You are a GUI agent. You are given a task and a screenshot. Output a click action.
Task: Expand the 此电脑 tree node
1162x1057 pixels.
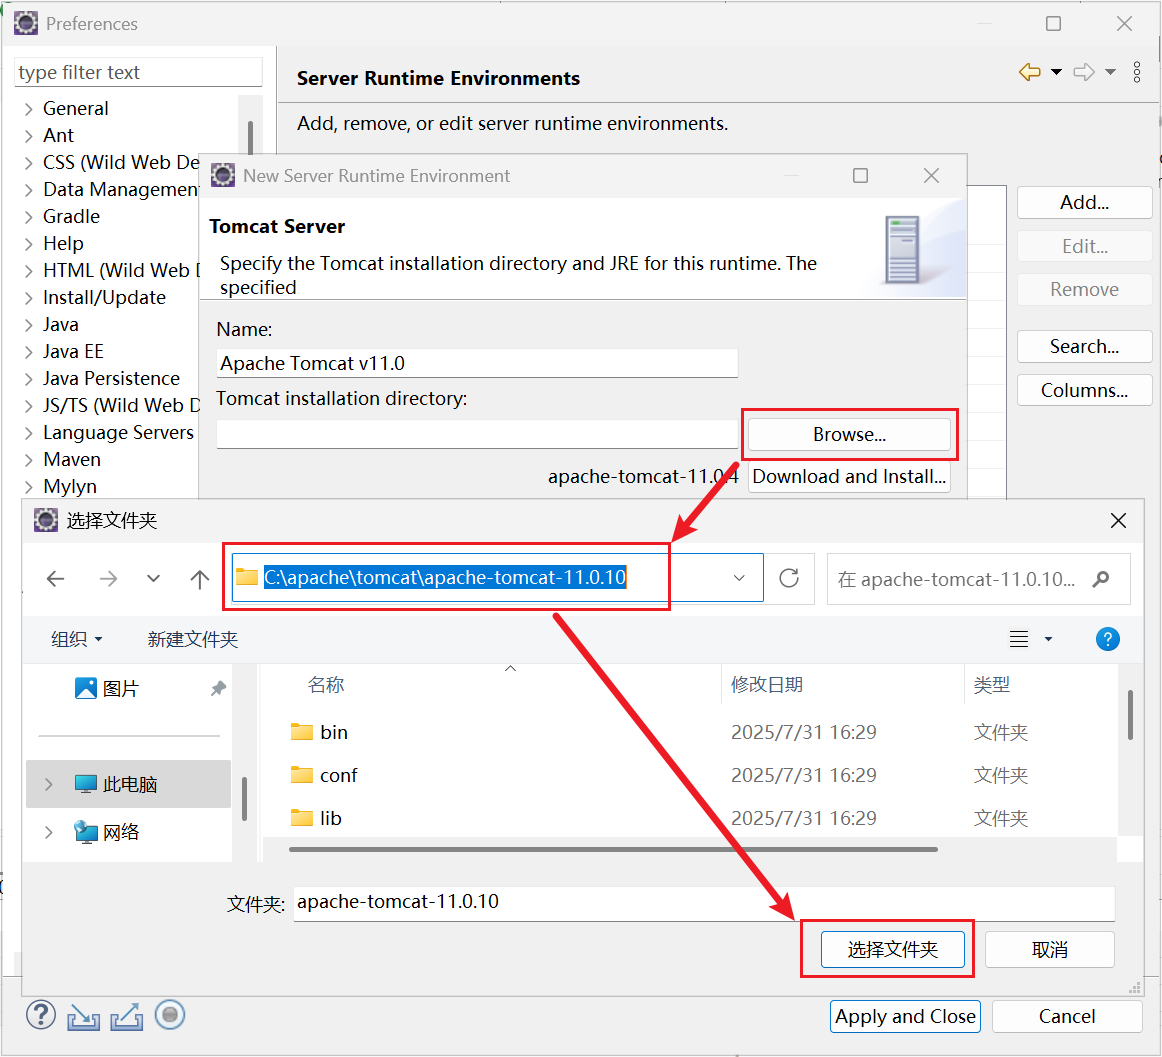[x=49, y=784]
